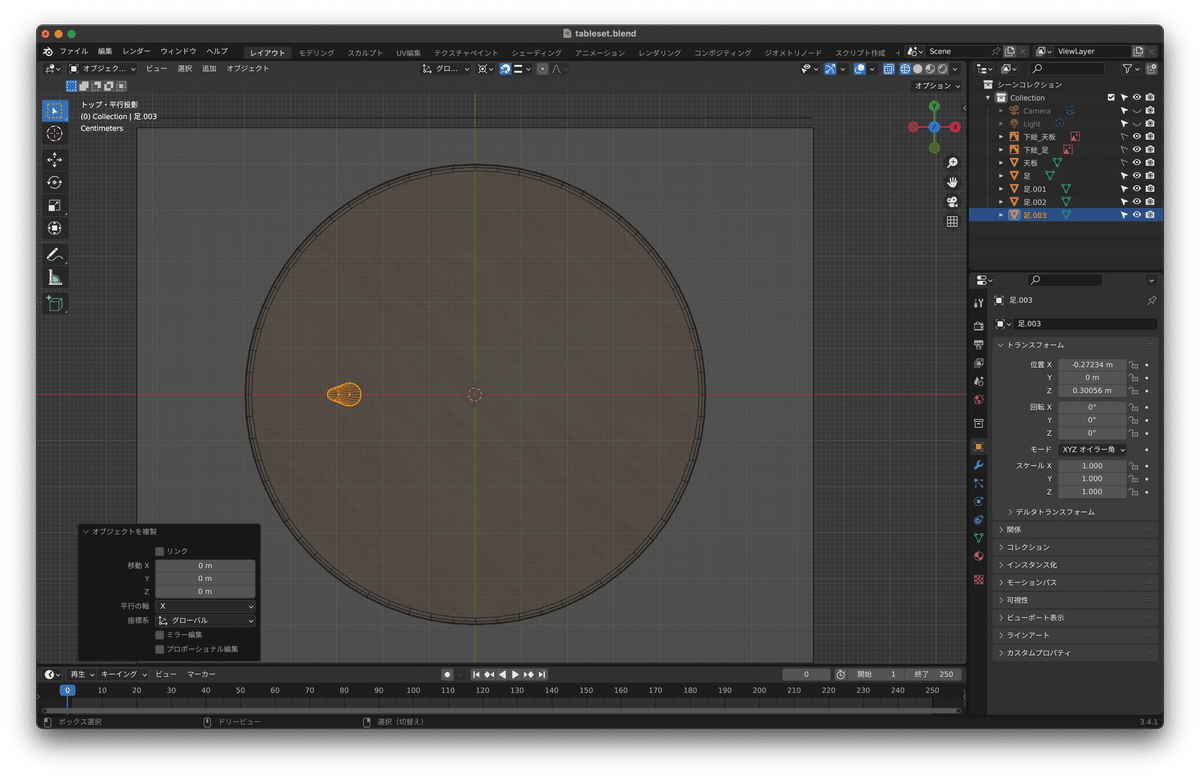Open the Tool properties tab

[x=978, y=303]
